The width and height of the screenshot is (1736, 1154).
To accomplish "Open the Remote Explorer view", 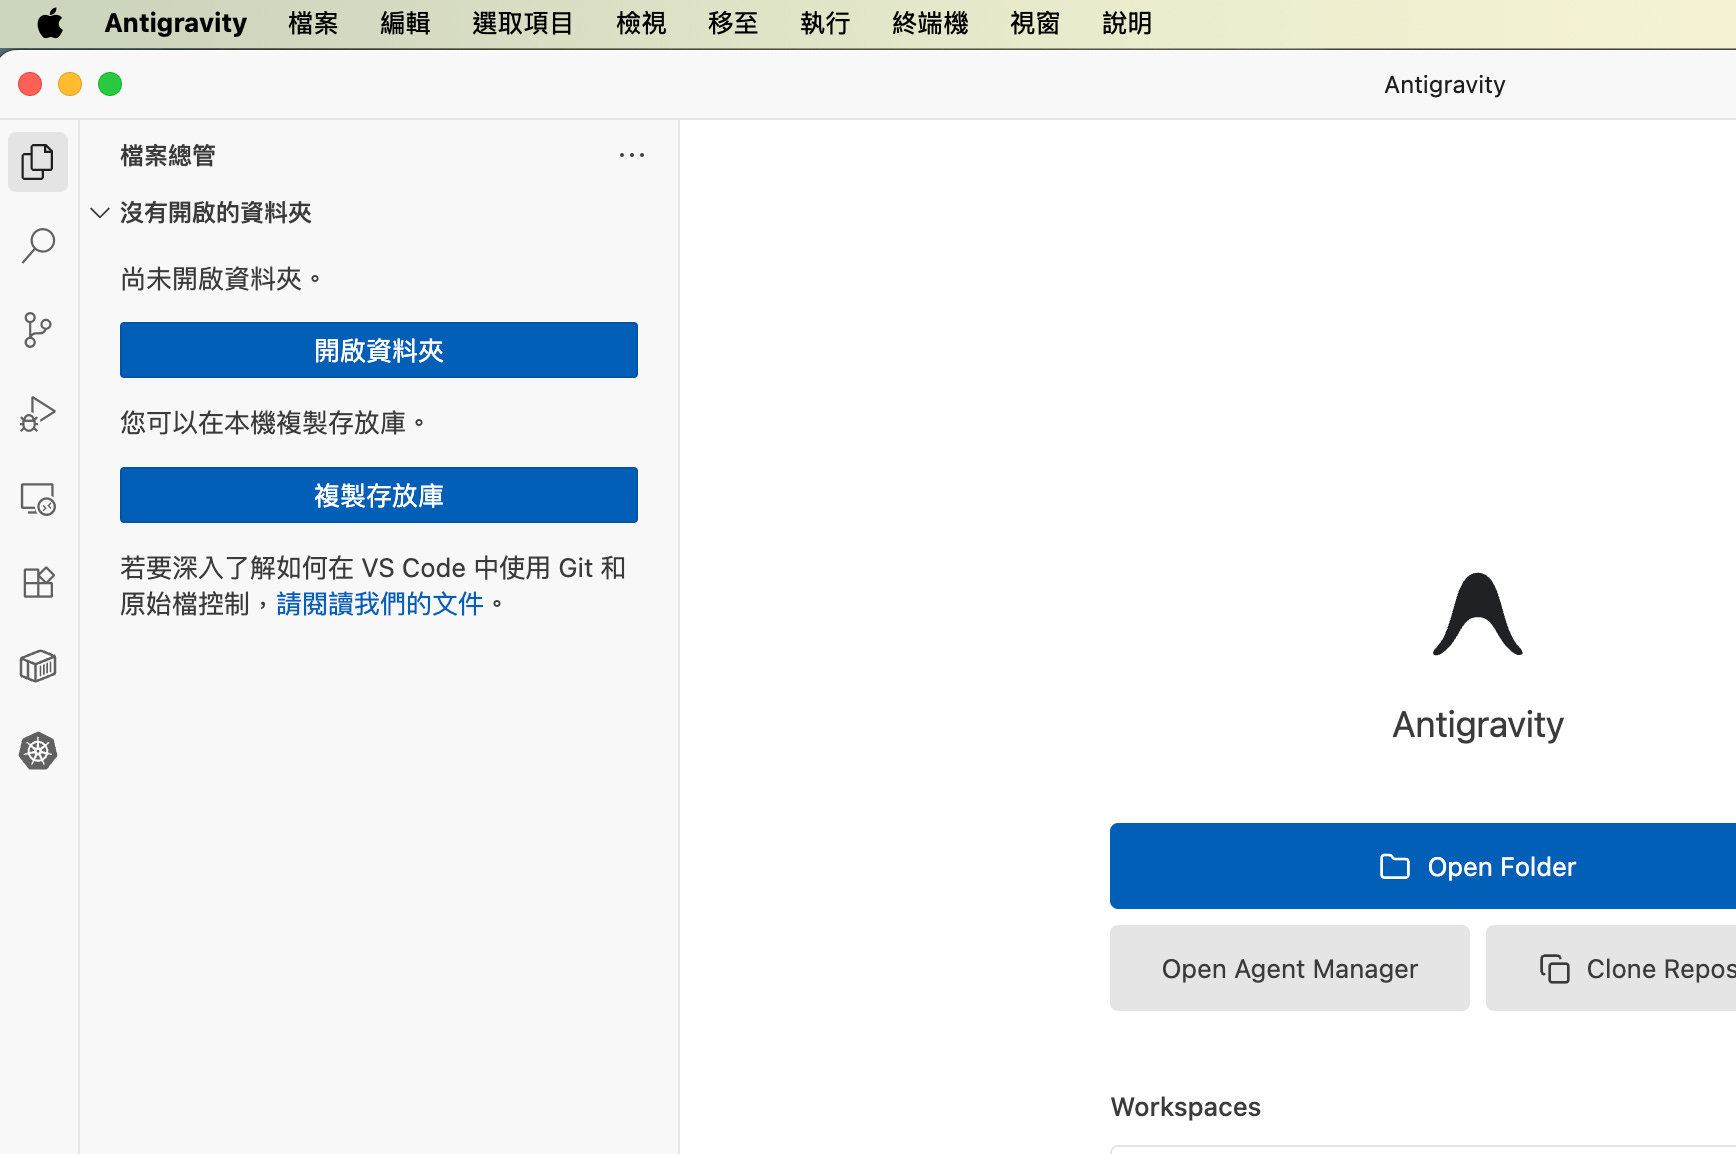I will 38,498.
